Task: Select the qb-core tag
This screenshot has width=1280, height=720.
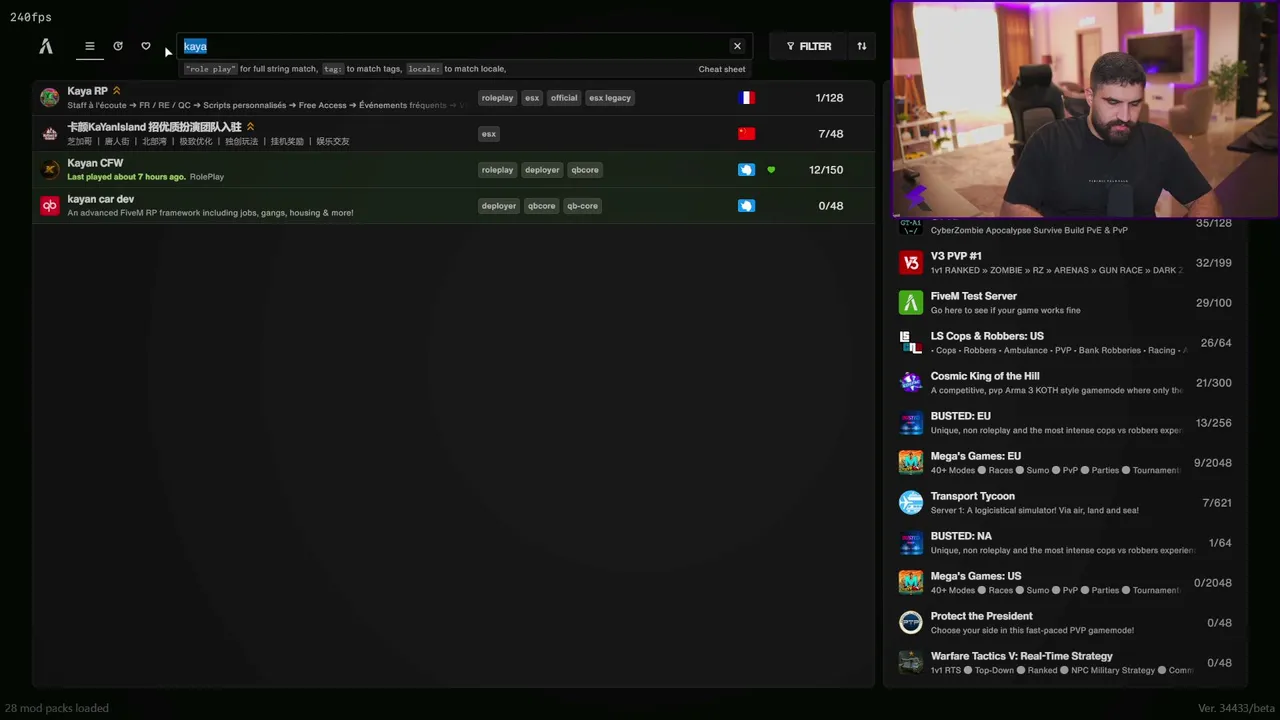Action: 583,206
